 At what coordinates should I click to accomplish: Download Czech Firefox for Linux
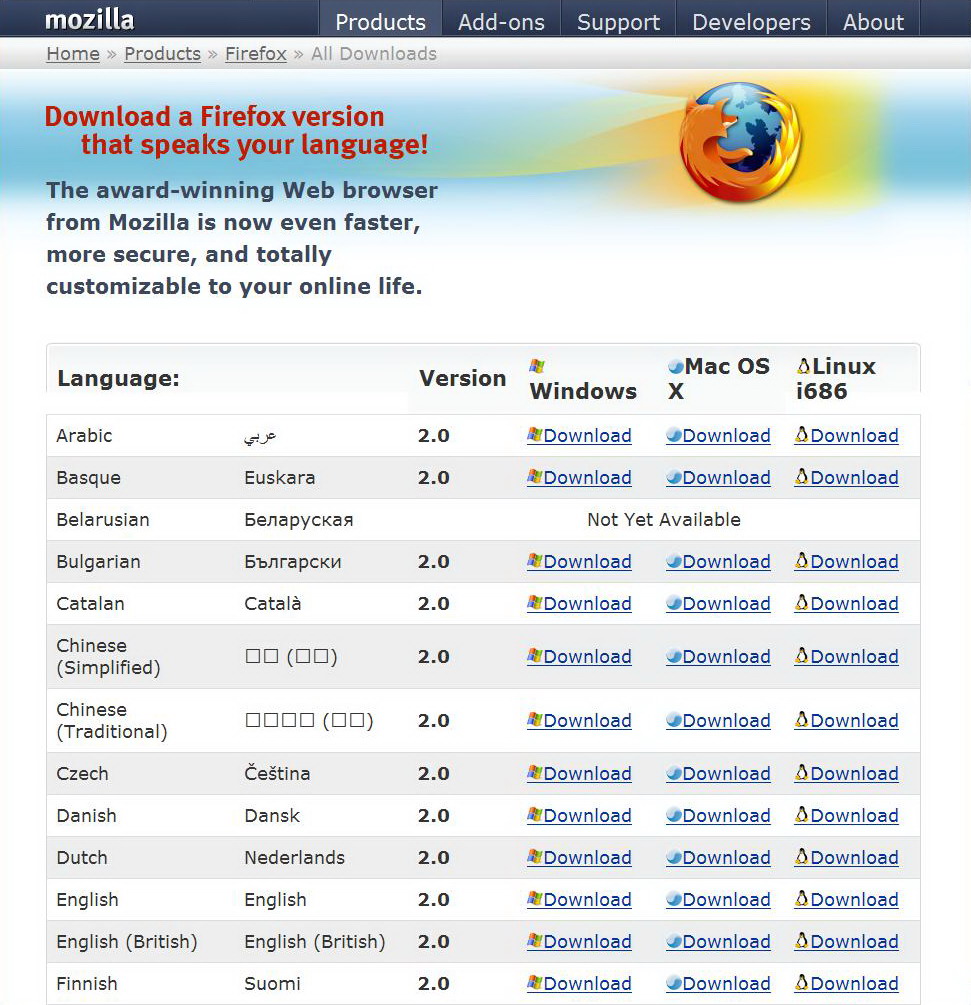(x=847, y=774)
